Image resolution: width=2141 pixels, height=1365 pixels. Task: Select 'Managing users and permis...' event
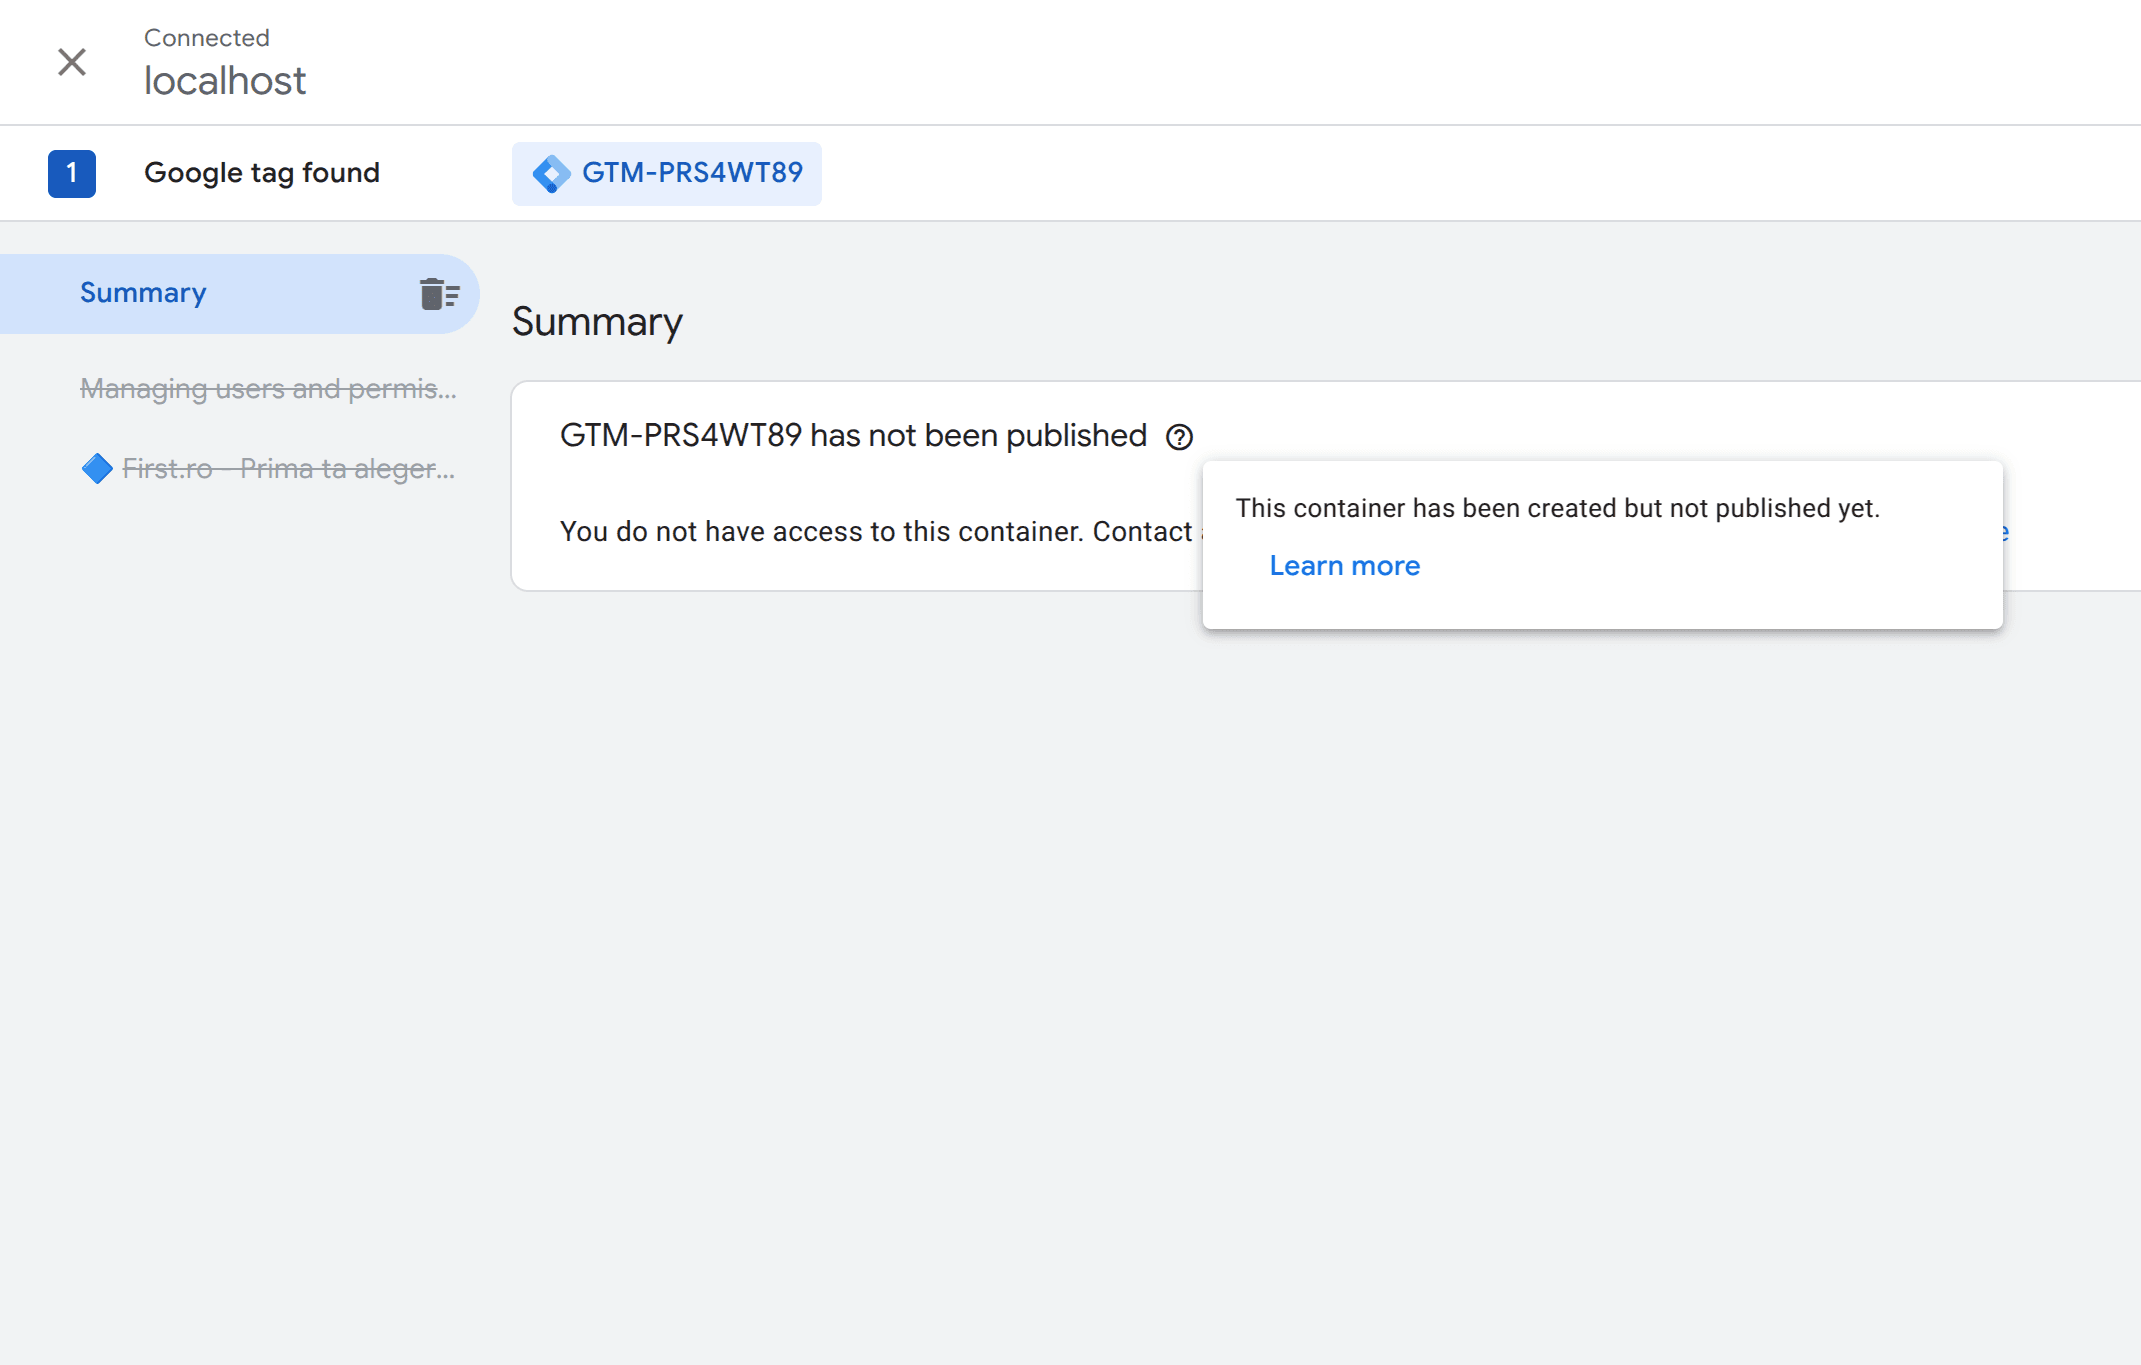(268, 388)
